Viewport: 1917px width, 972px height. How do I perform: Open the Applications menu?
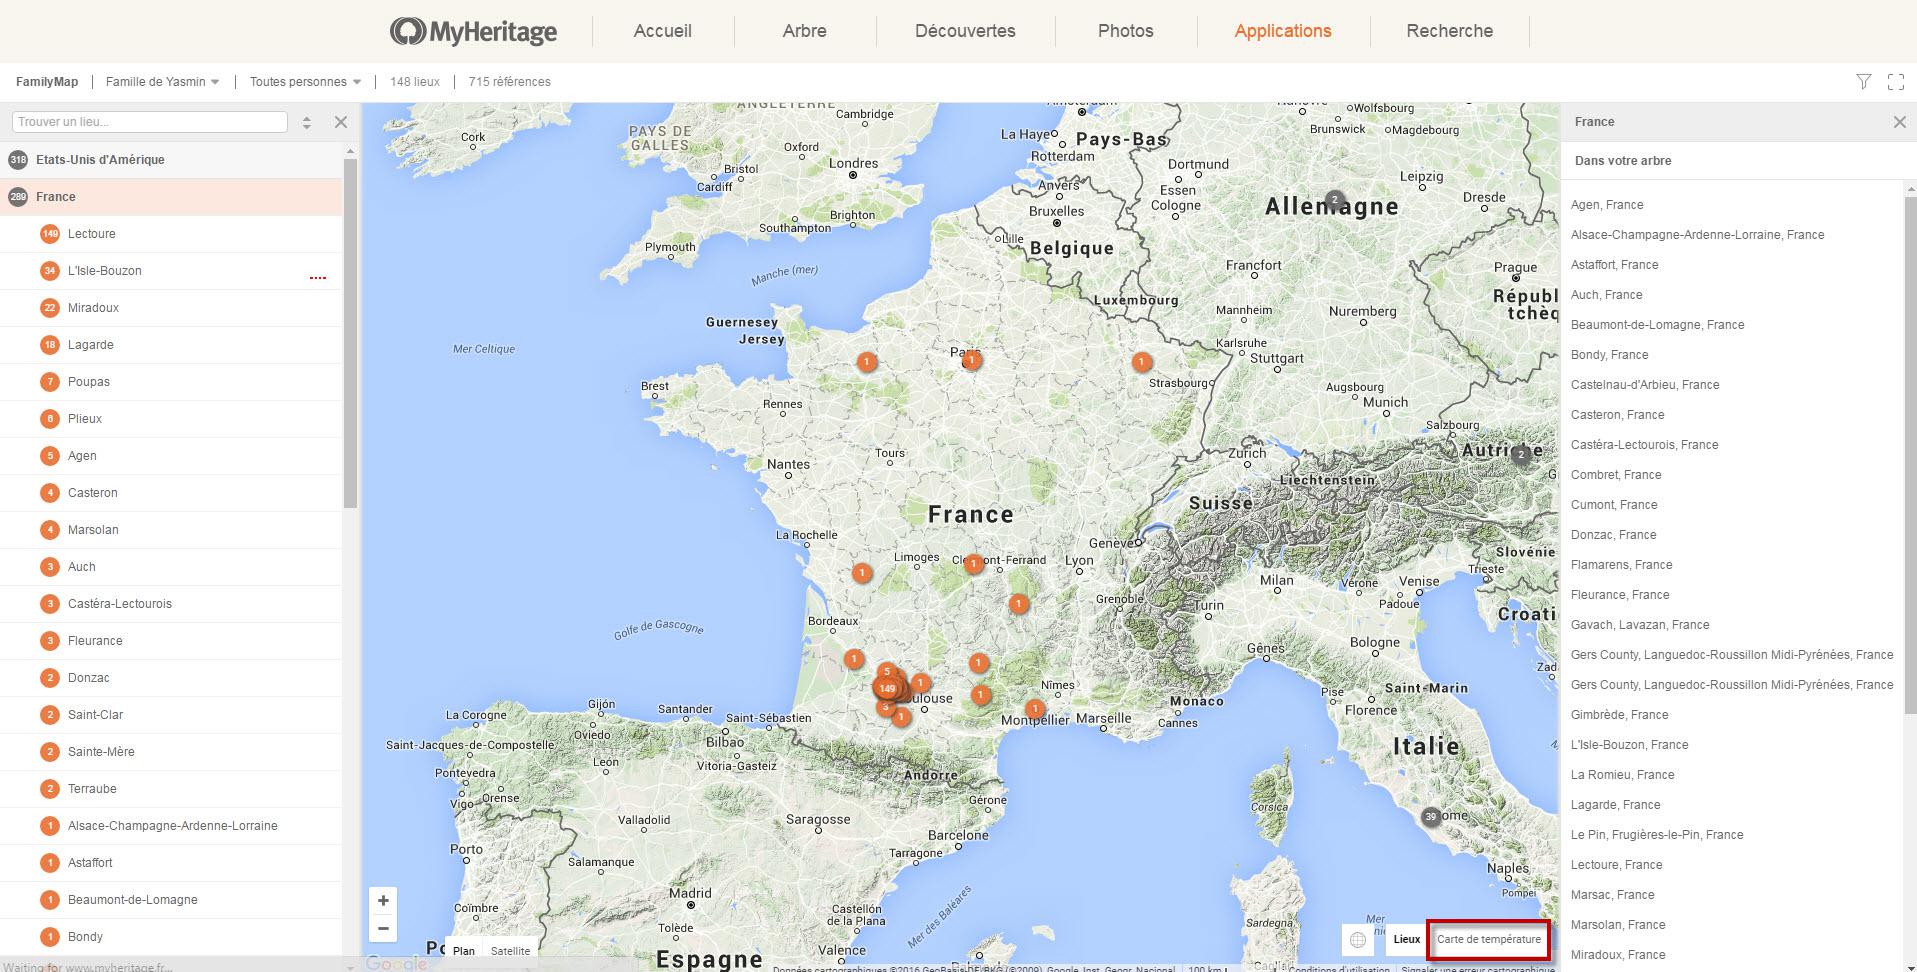click(1283, 31)
